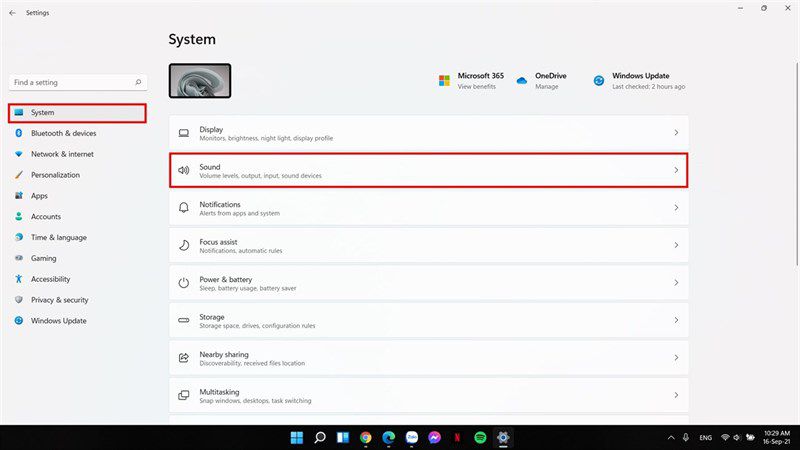Expand Display row chevron
The width and height of the screenshot is (800, 450).
tap(676, 133)
